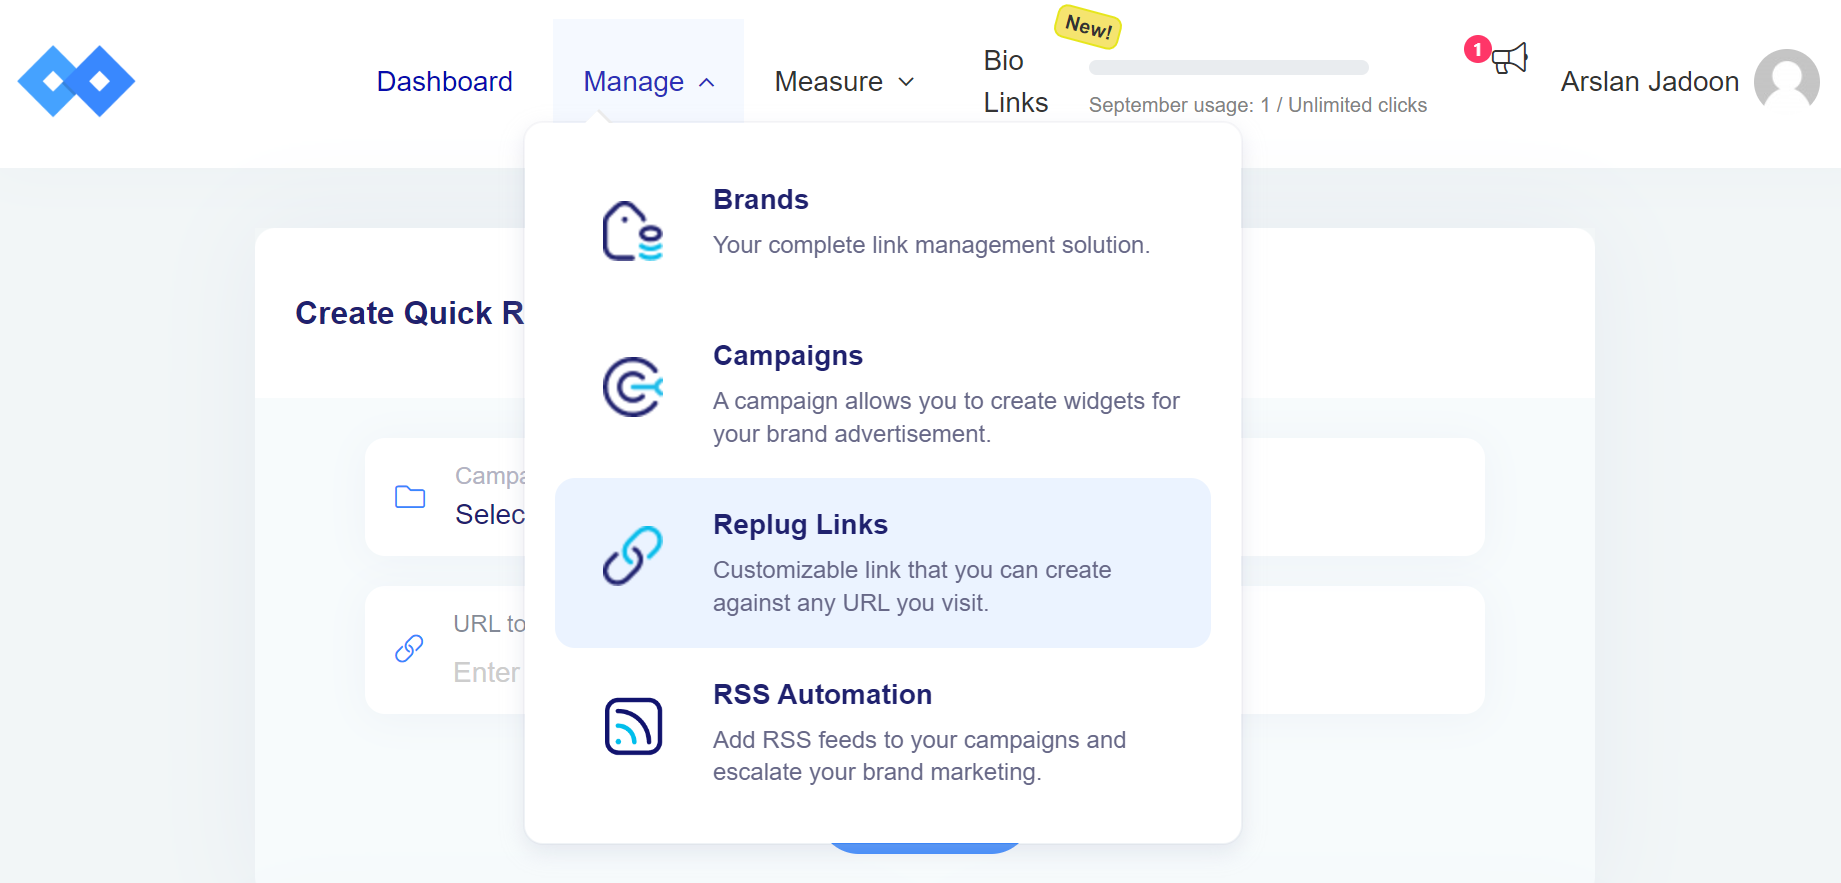The height and width of the screenshot is (883, 1841).
Task: Click the campaign folder icon
Action: pyautogui.click(x=410, y=497)
